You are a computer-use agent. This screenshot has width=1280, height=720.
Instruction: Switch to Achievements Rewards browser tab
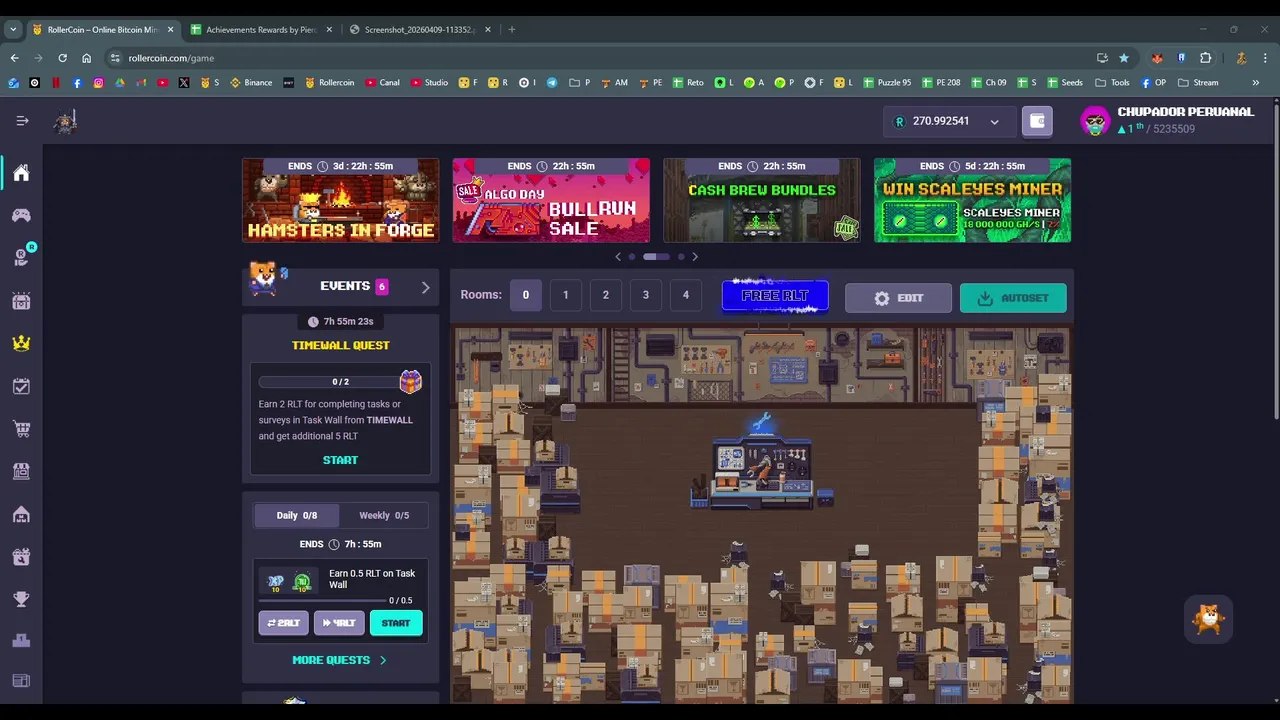tap(262, 29)
